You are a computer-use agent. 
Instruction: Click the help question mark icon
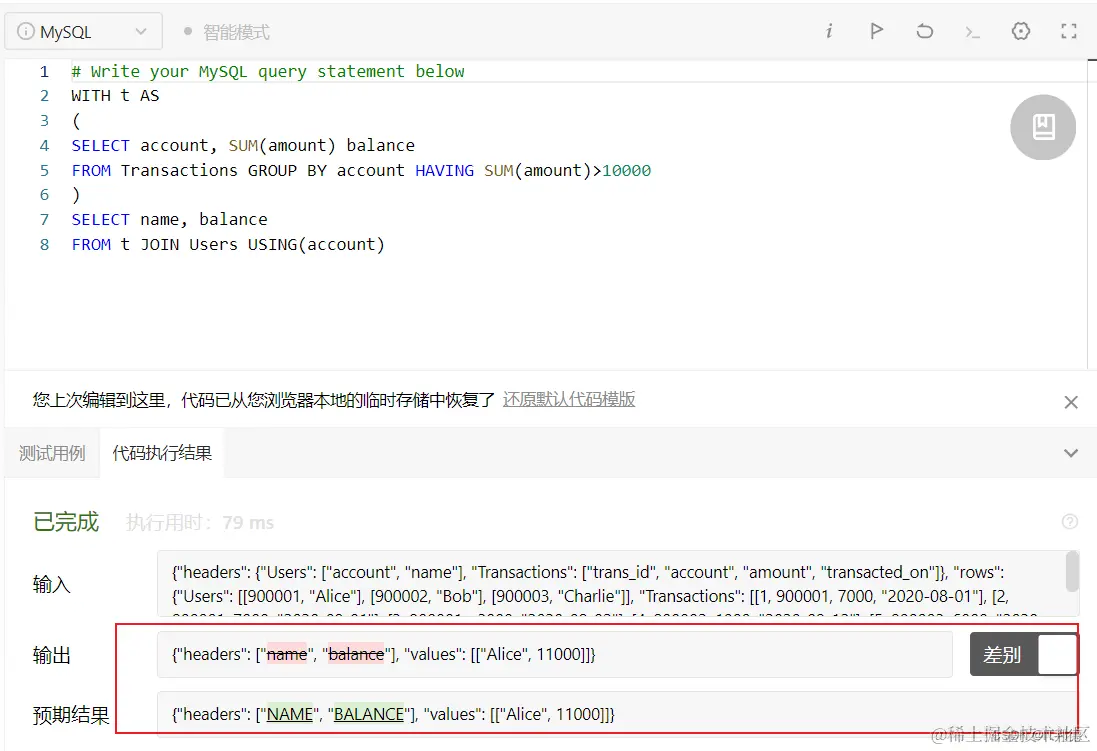pyautogui.click(x=1069, y=521)
